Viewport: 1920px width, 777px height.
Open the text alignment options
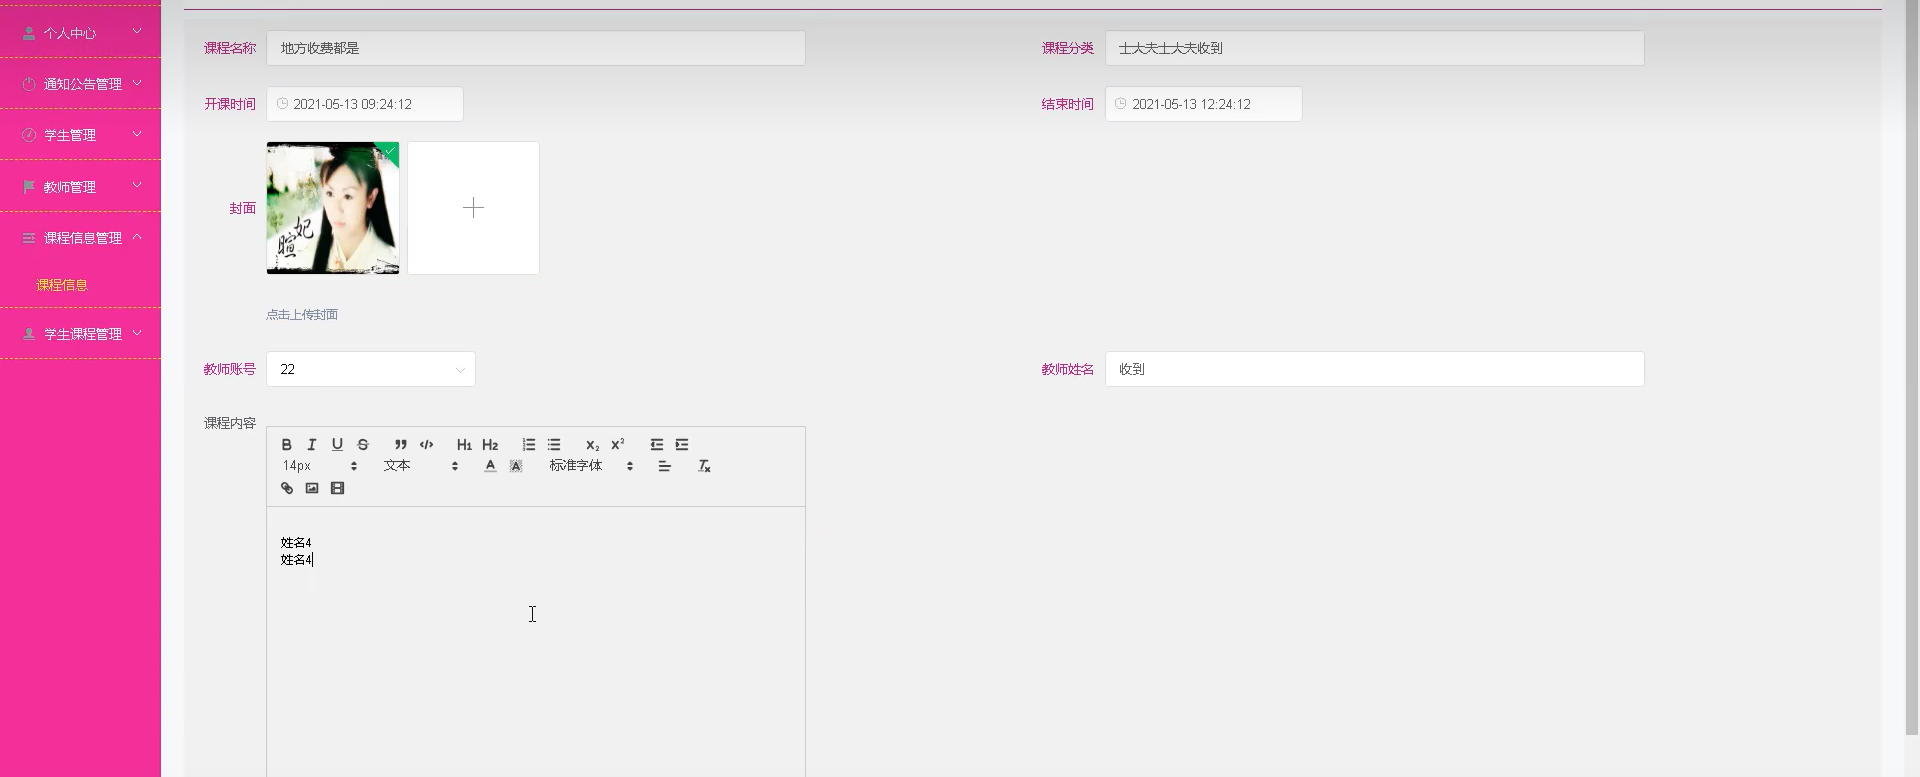click(x=664, y=466)
